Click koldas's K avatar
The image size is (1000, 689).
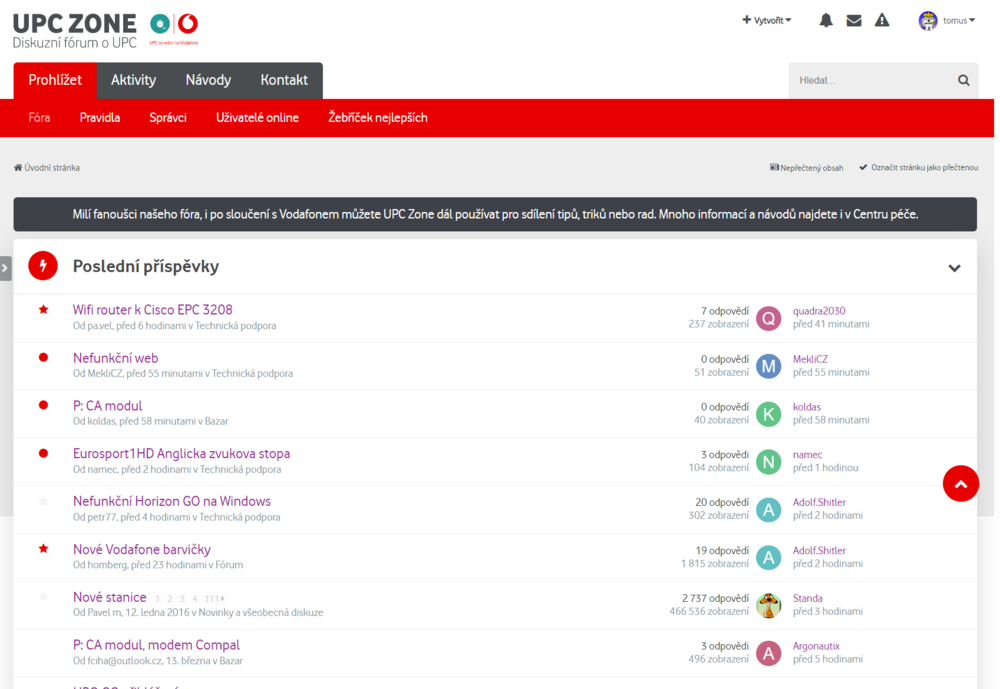768,414
